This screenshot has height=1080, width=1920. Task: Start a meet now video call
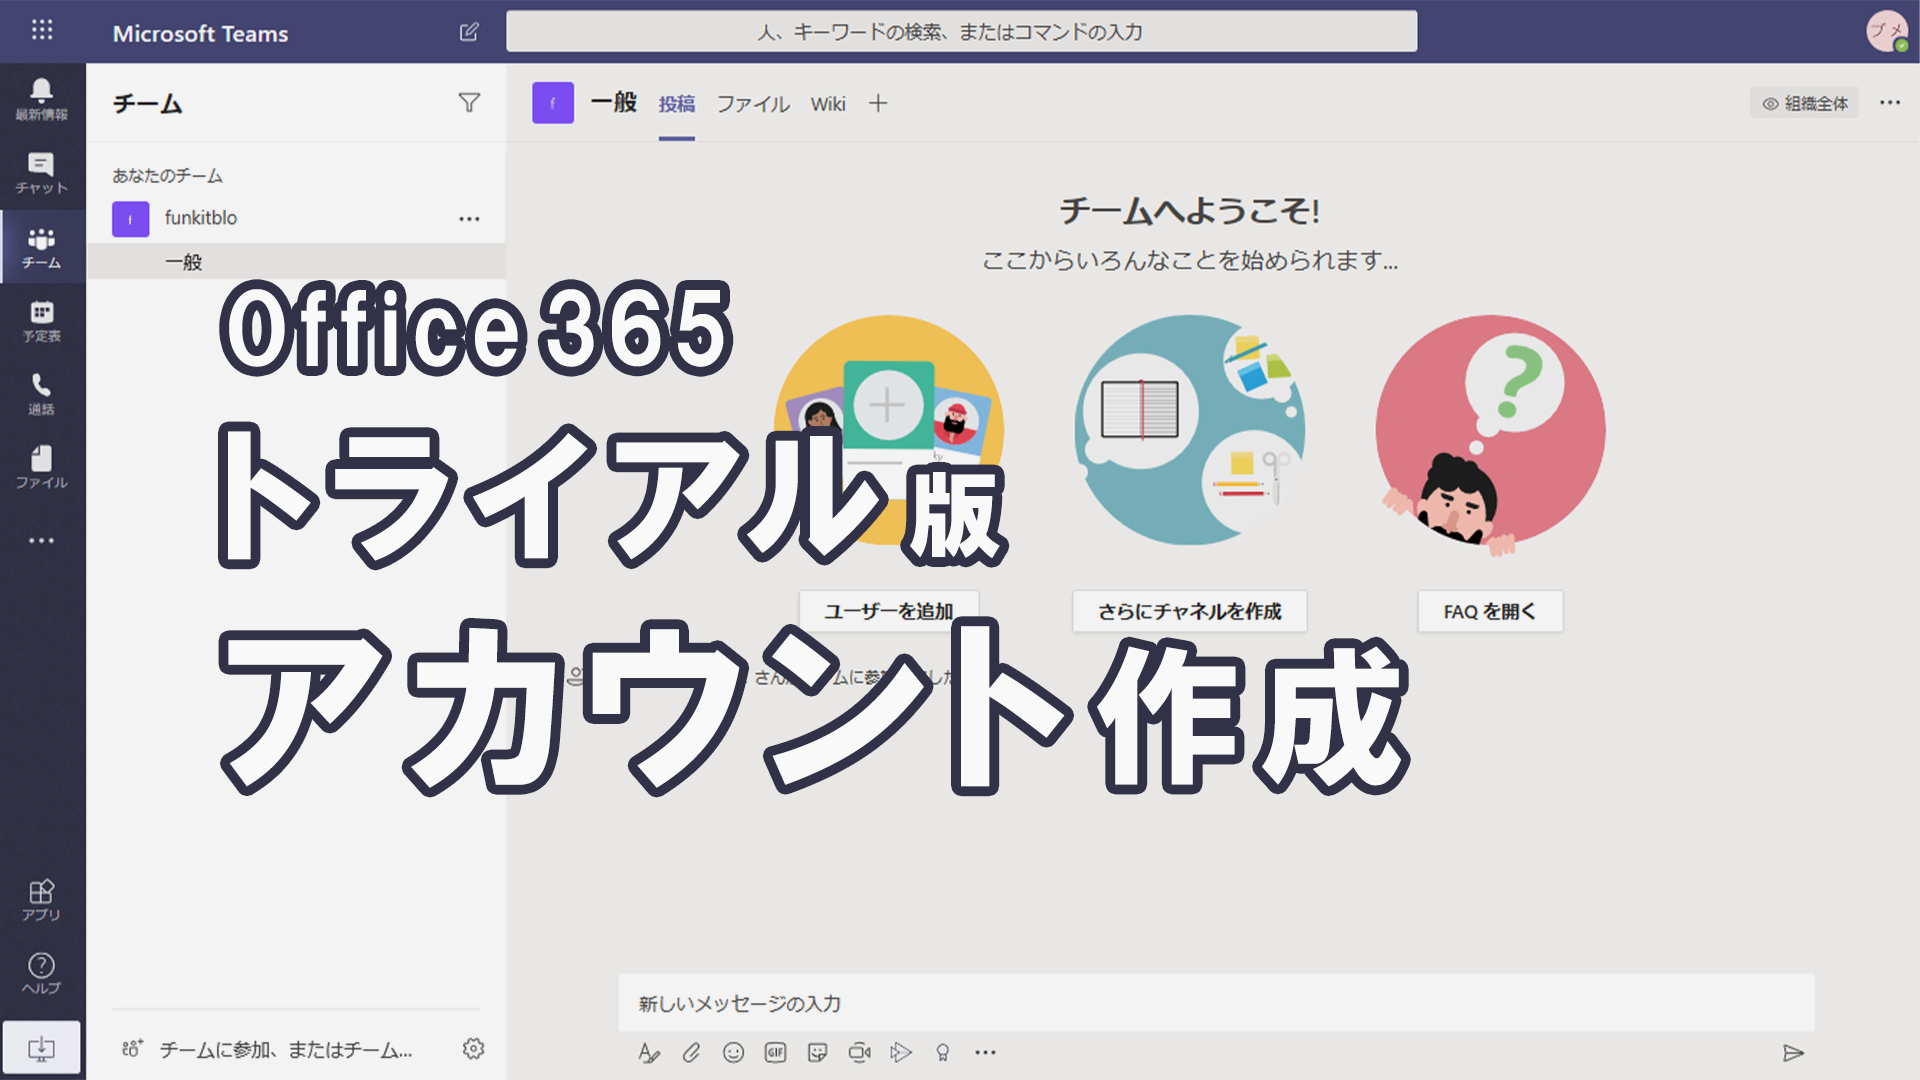coord(859,1052)
